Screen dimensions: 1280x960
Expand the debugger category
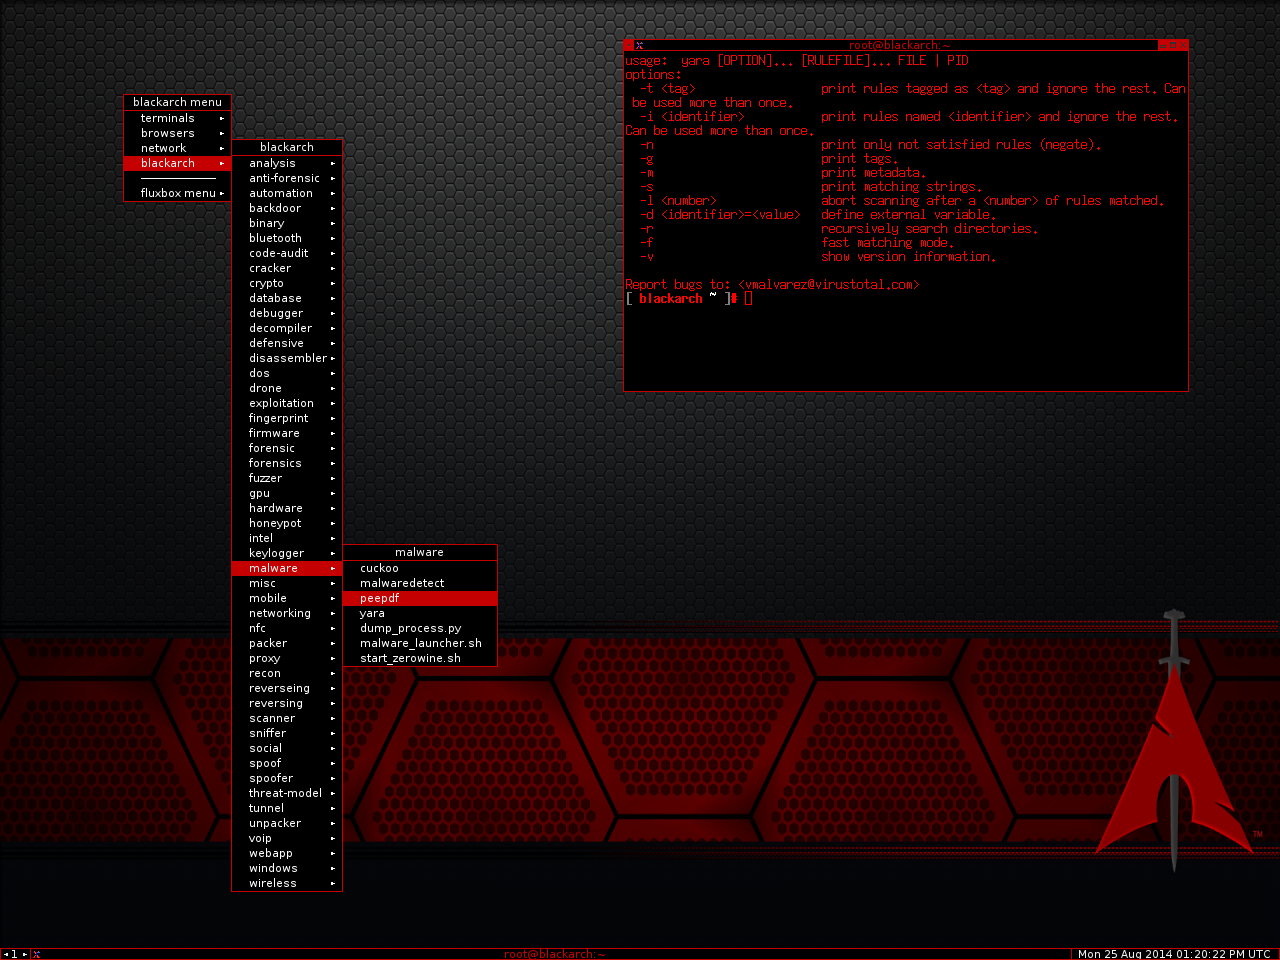[287, 313]
